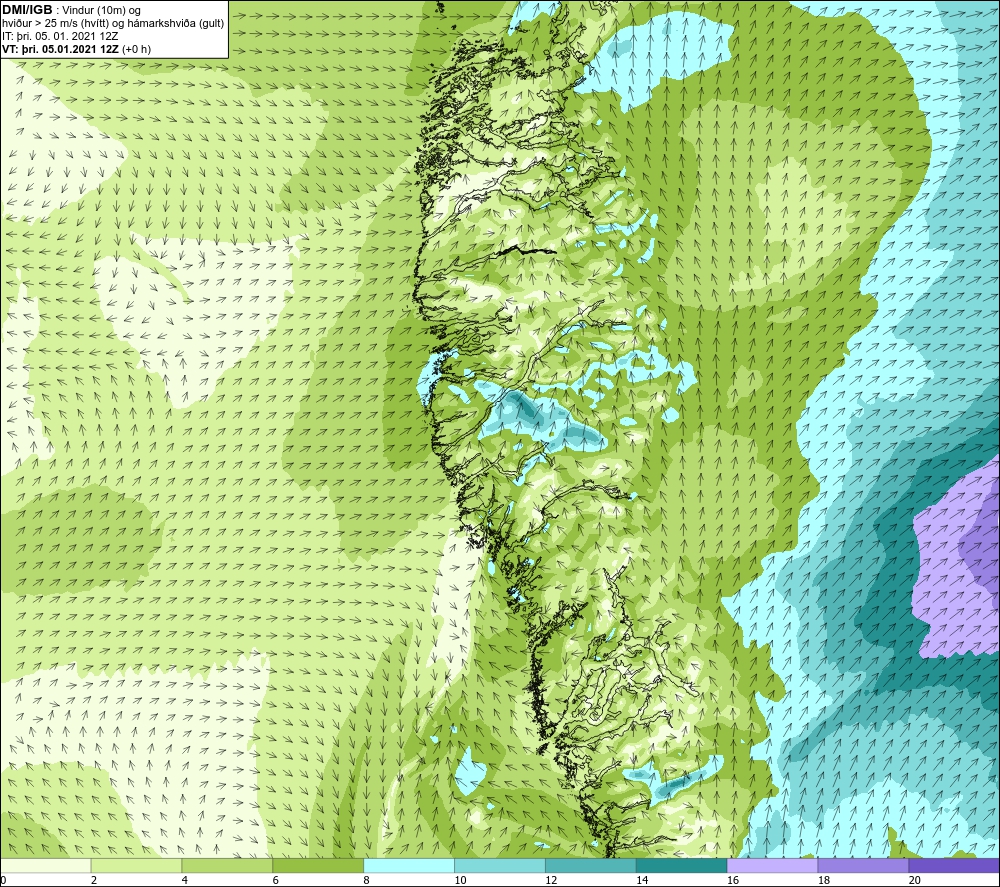
Task: Click the legend label 16
Action: 733,881
